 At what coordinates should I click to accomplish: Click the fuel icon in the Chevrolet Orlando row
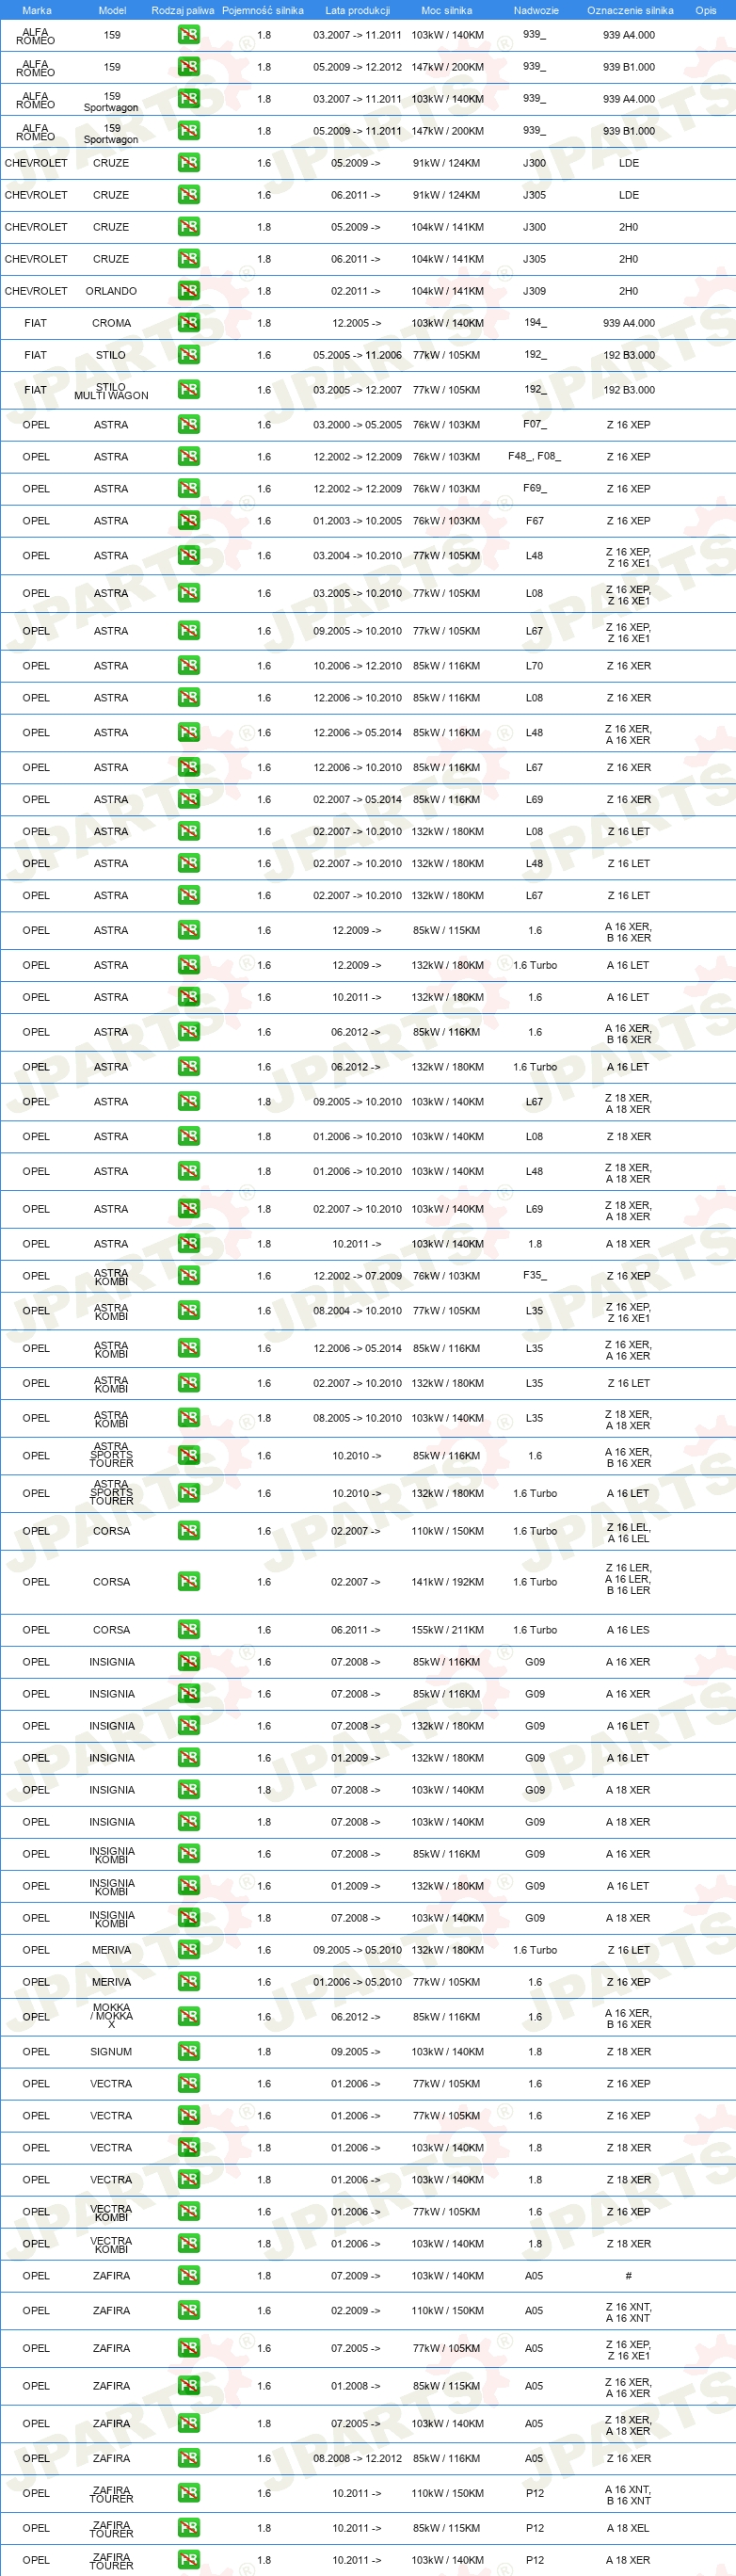188,291
